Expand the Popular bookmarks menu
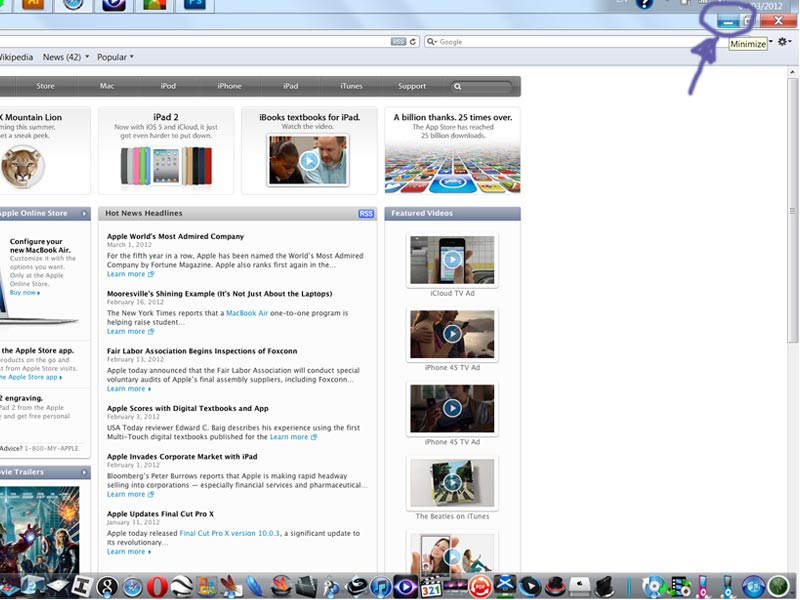 pos(115,57)
